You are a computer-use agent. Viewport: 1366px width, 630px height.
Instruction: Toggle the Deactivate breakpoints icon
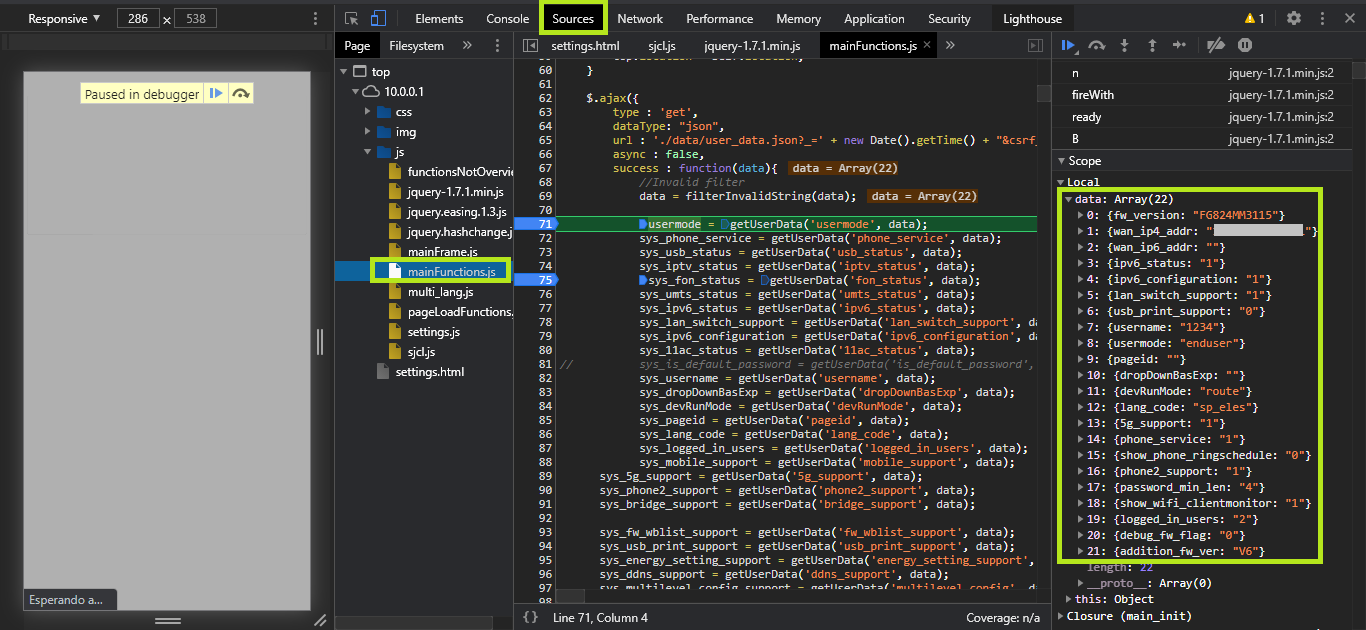1216,45
